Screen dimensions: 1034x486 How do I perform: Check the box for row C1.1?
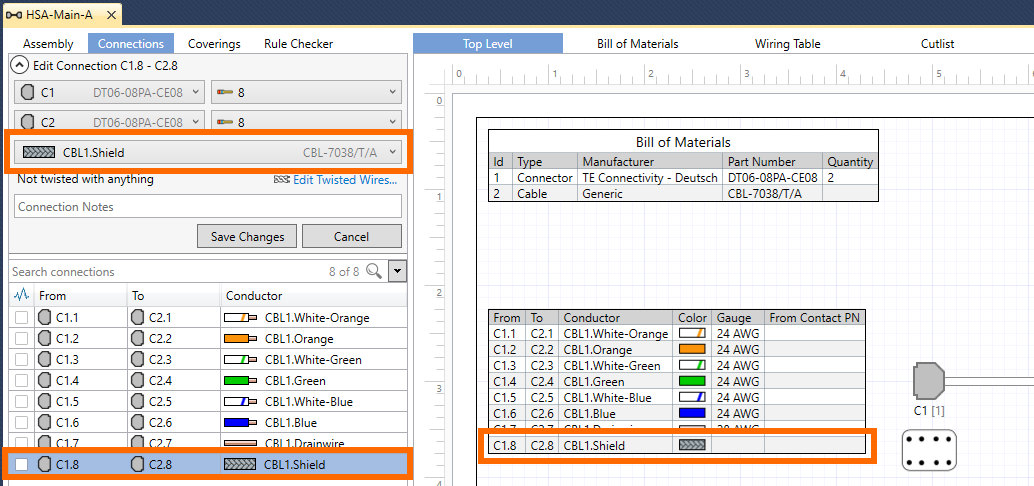[22, 318]
